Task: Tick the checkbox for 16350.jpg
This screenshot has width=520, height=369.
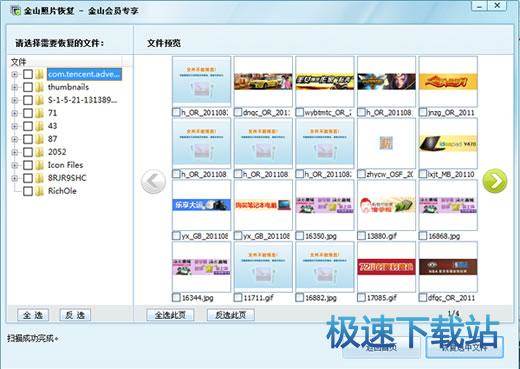Action: [300, 236]
